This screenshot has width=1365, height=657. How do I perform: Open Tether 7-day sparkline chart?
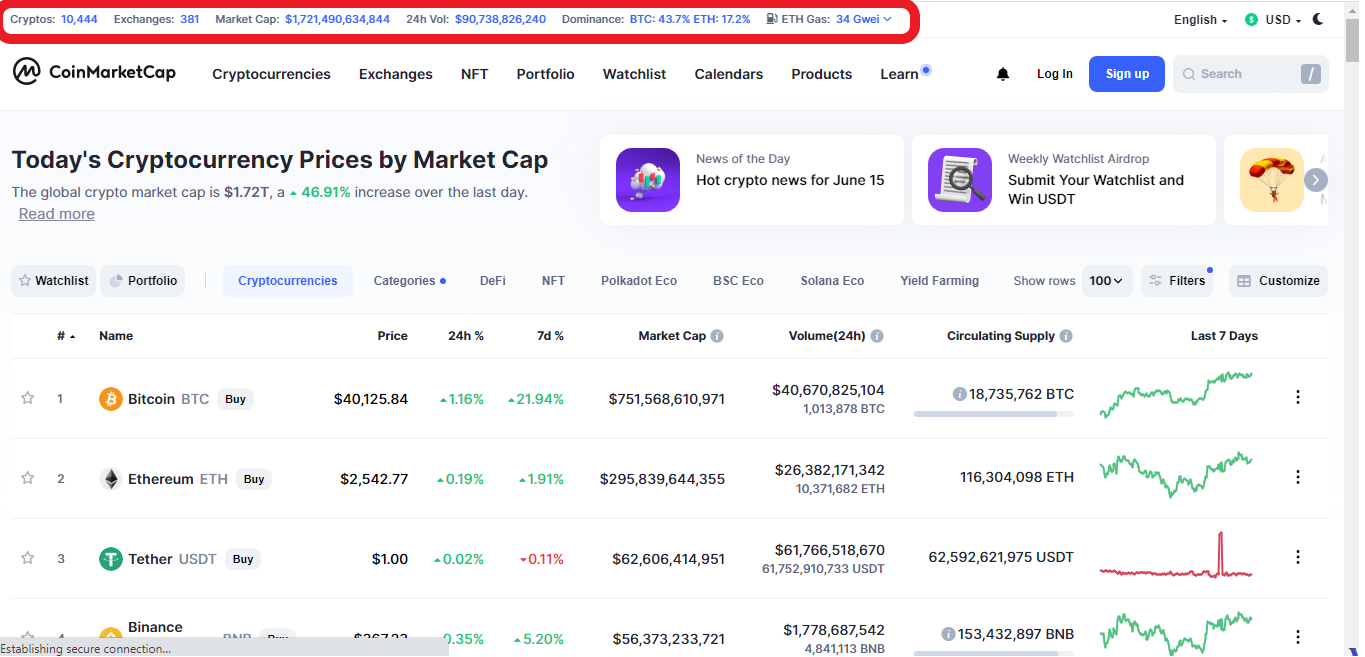tap(1176, 556)
